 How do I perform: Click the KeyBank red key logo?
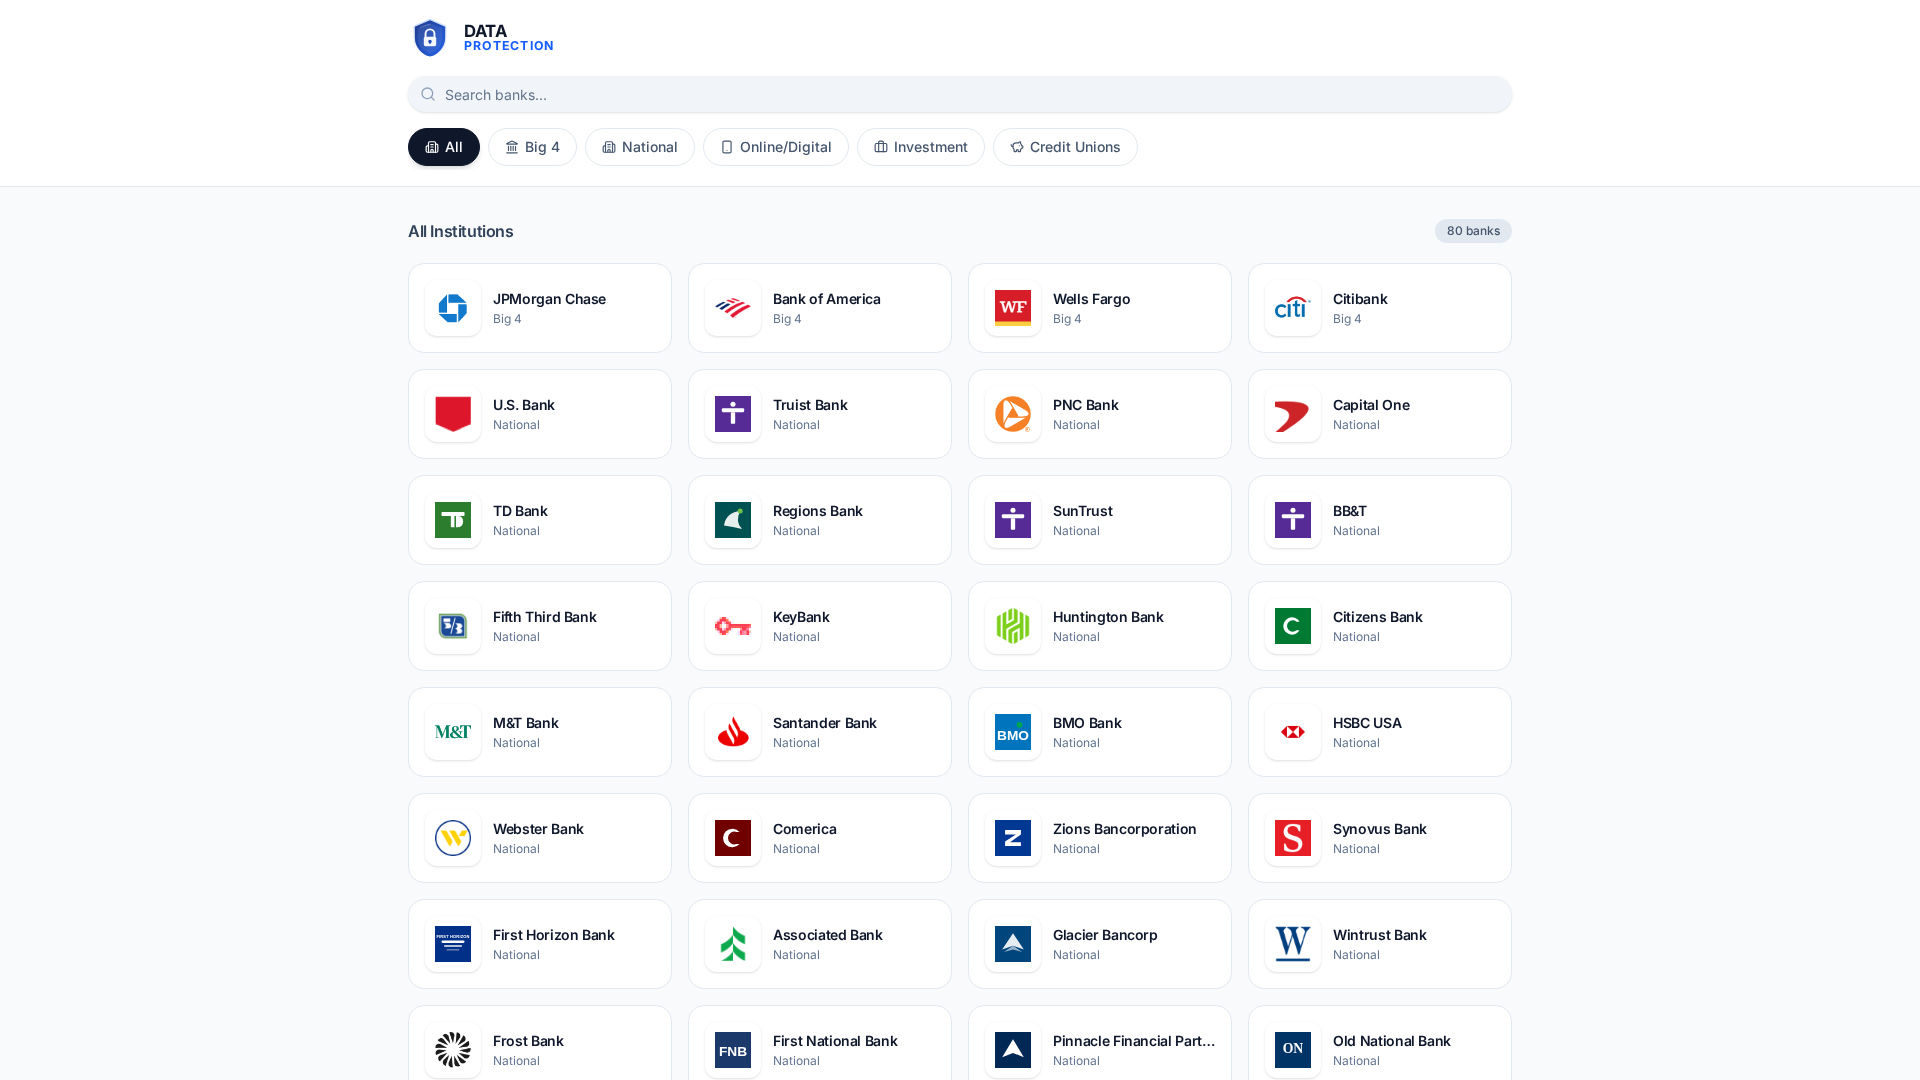click(x=733, y=626)
